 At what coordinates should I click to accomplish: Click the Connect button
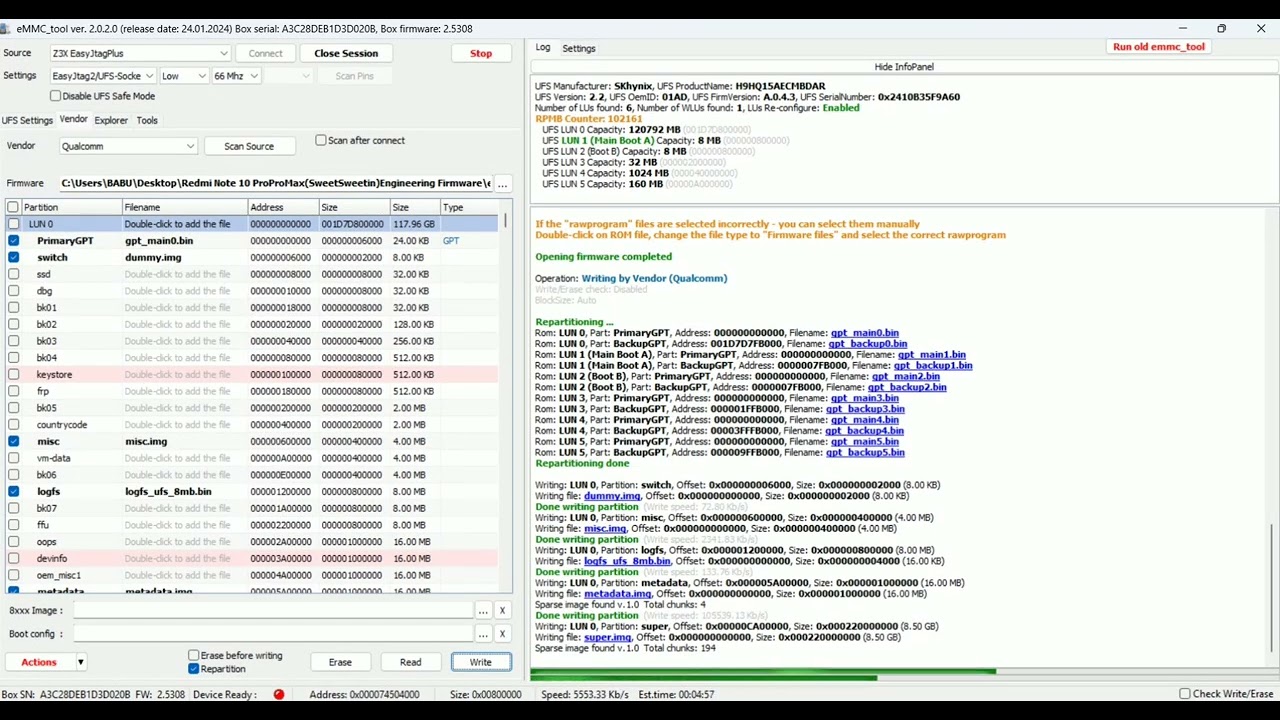tap(265, 53)
